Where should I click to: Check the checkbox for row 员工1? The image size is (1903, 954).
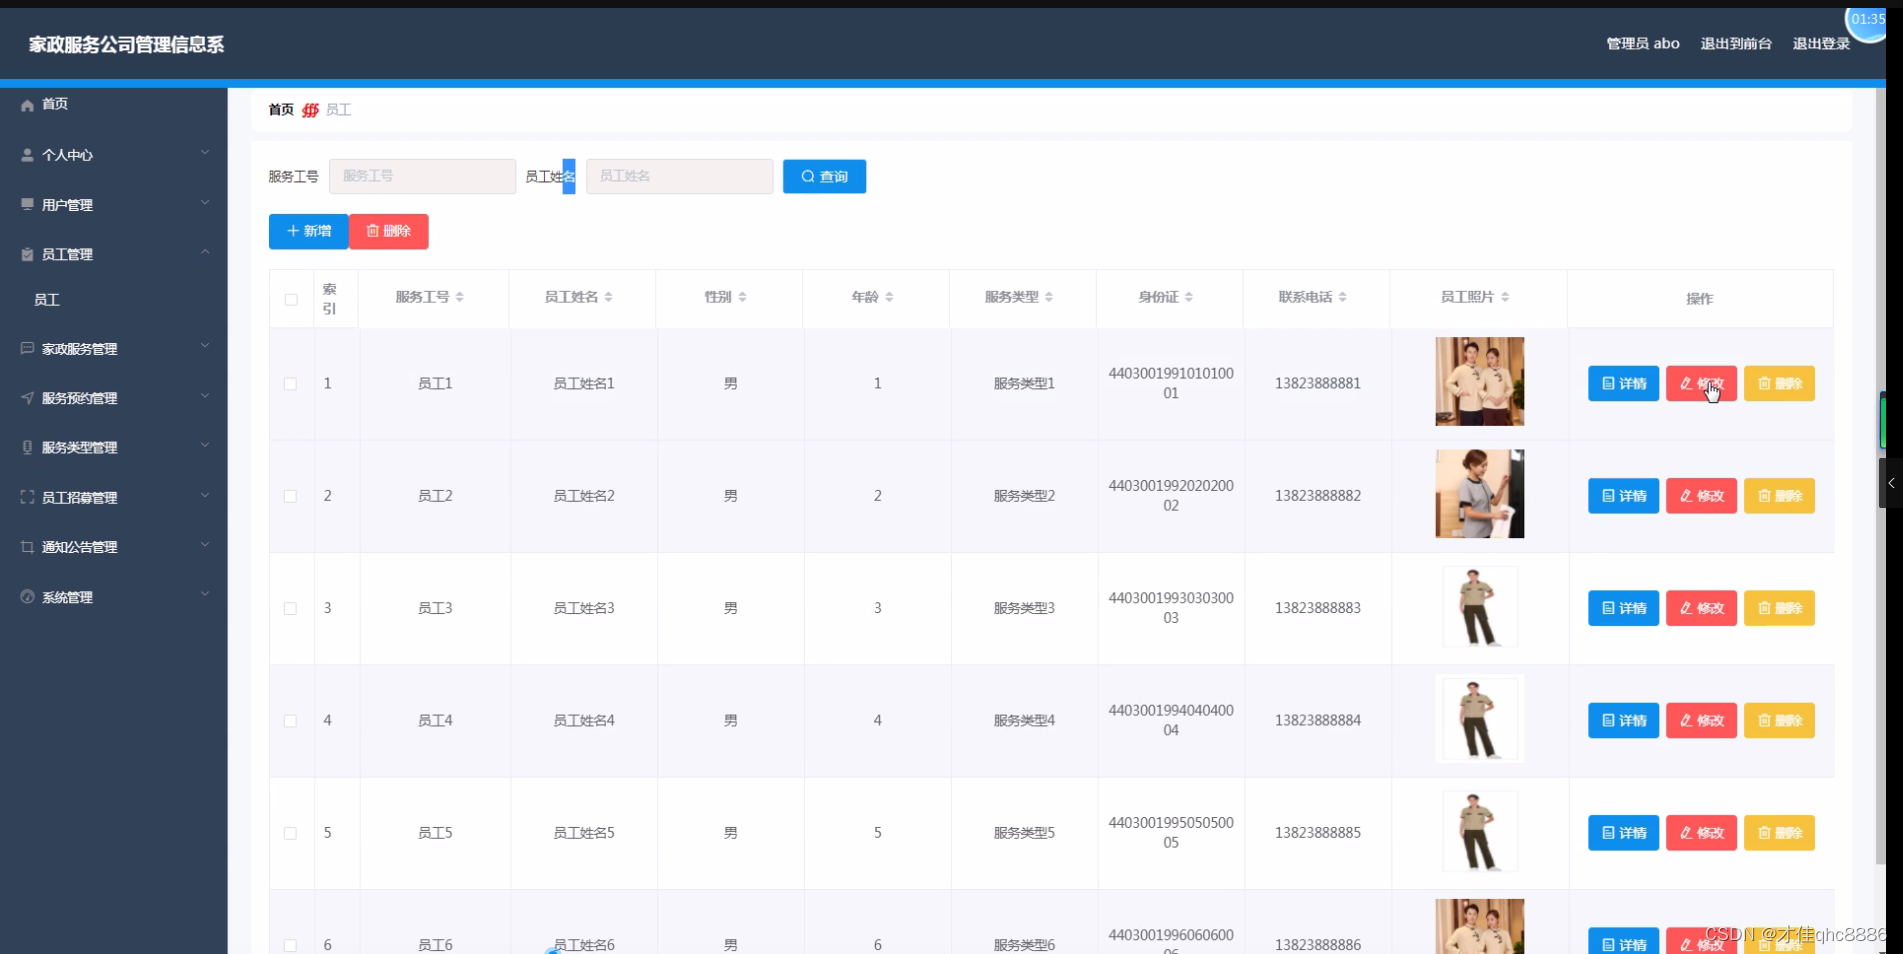pos(290,383)
